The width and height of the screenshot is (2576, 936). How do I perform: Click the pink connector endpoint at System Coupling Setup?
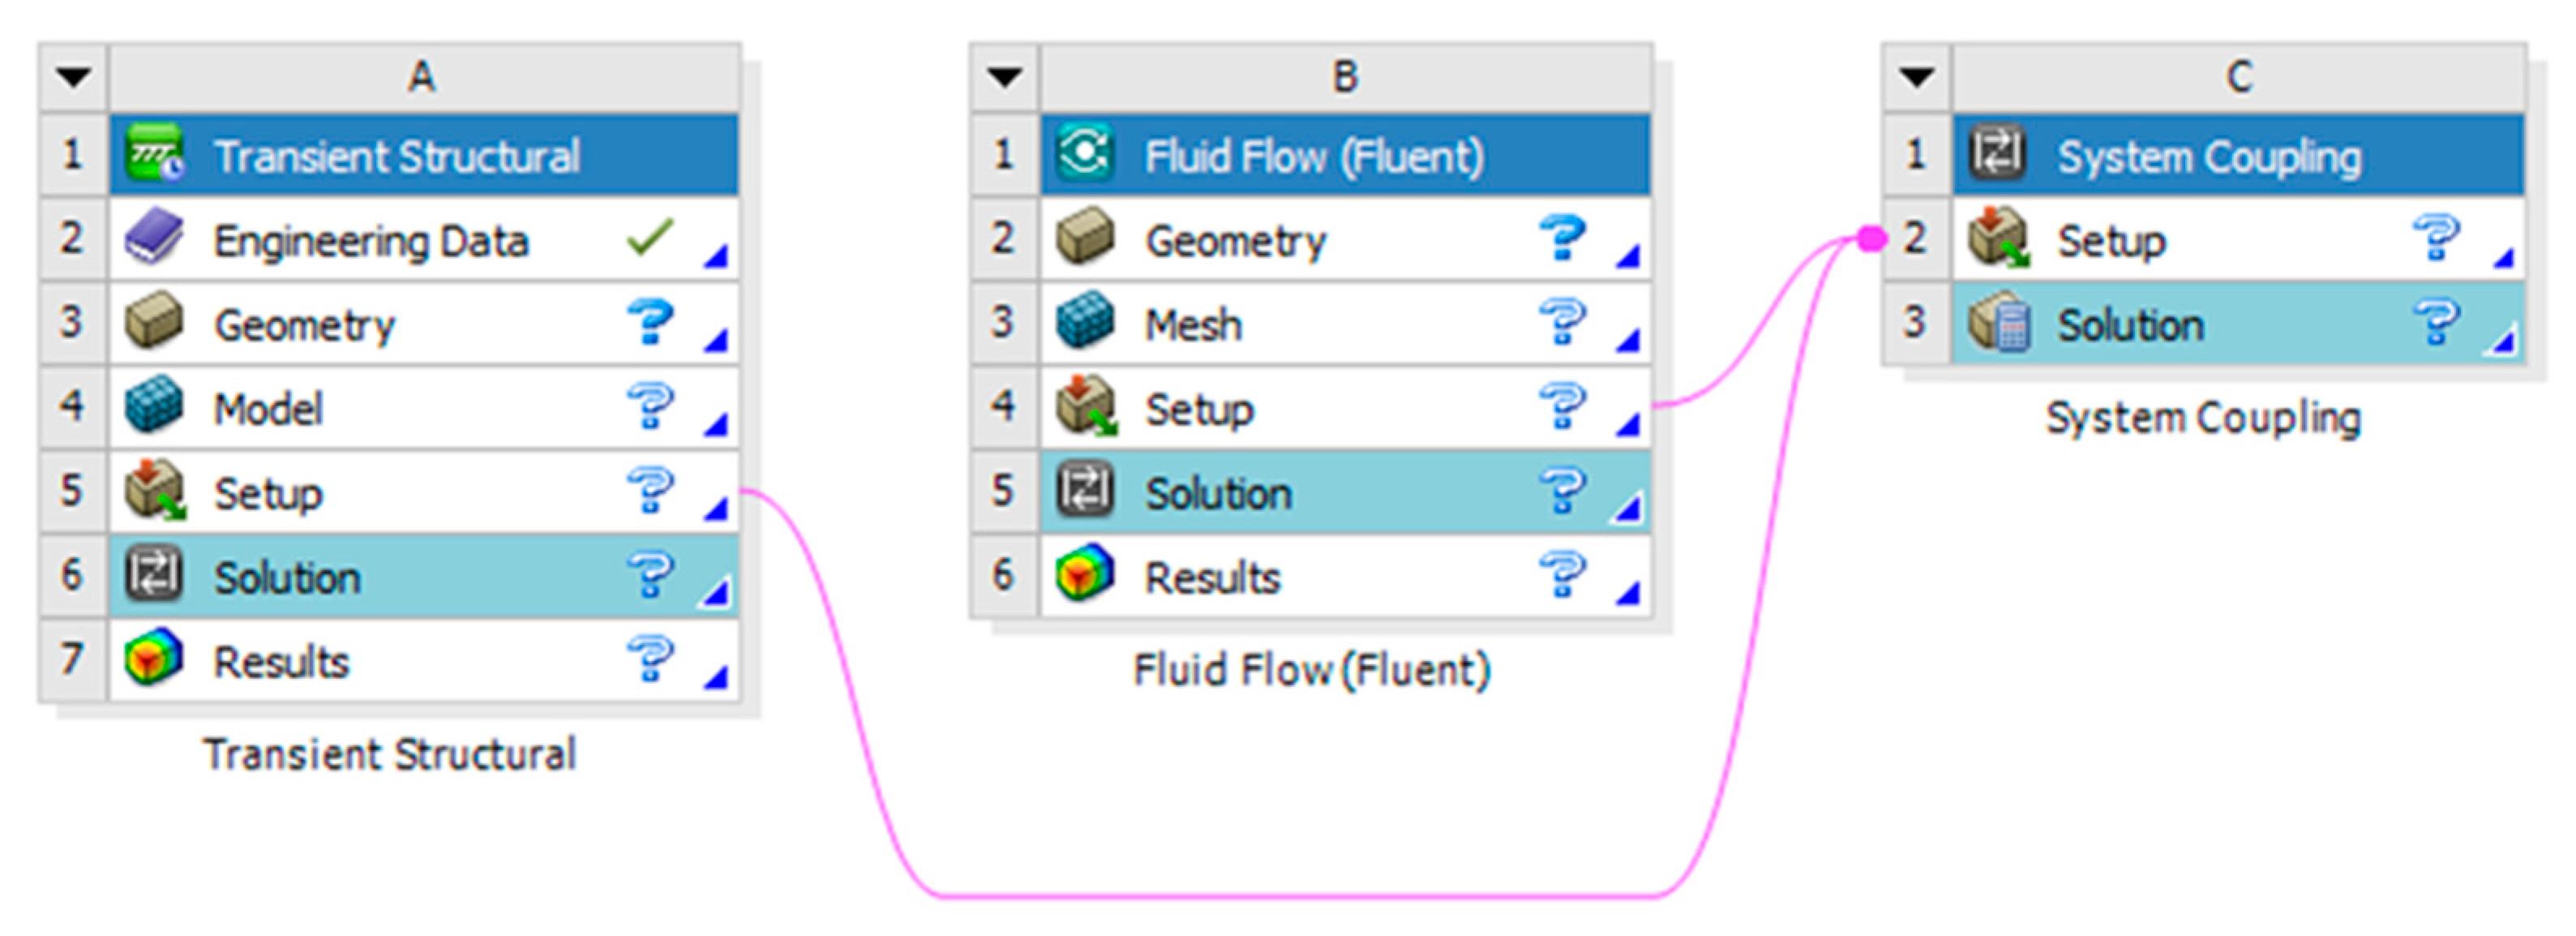click(x=1871, y=238)
